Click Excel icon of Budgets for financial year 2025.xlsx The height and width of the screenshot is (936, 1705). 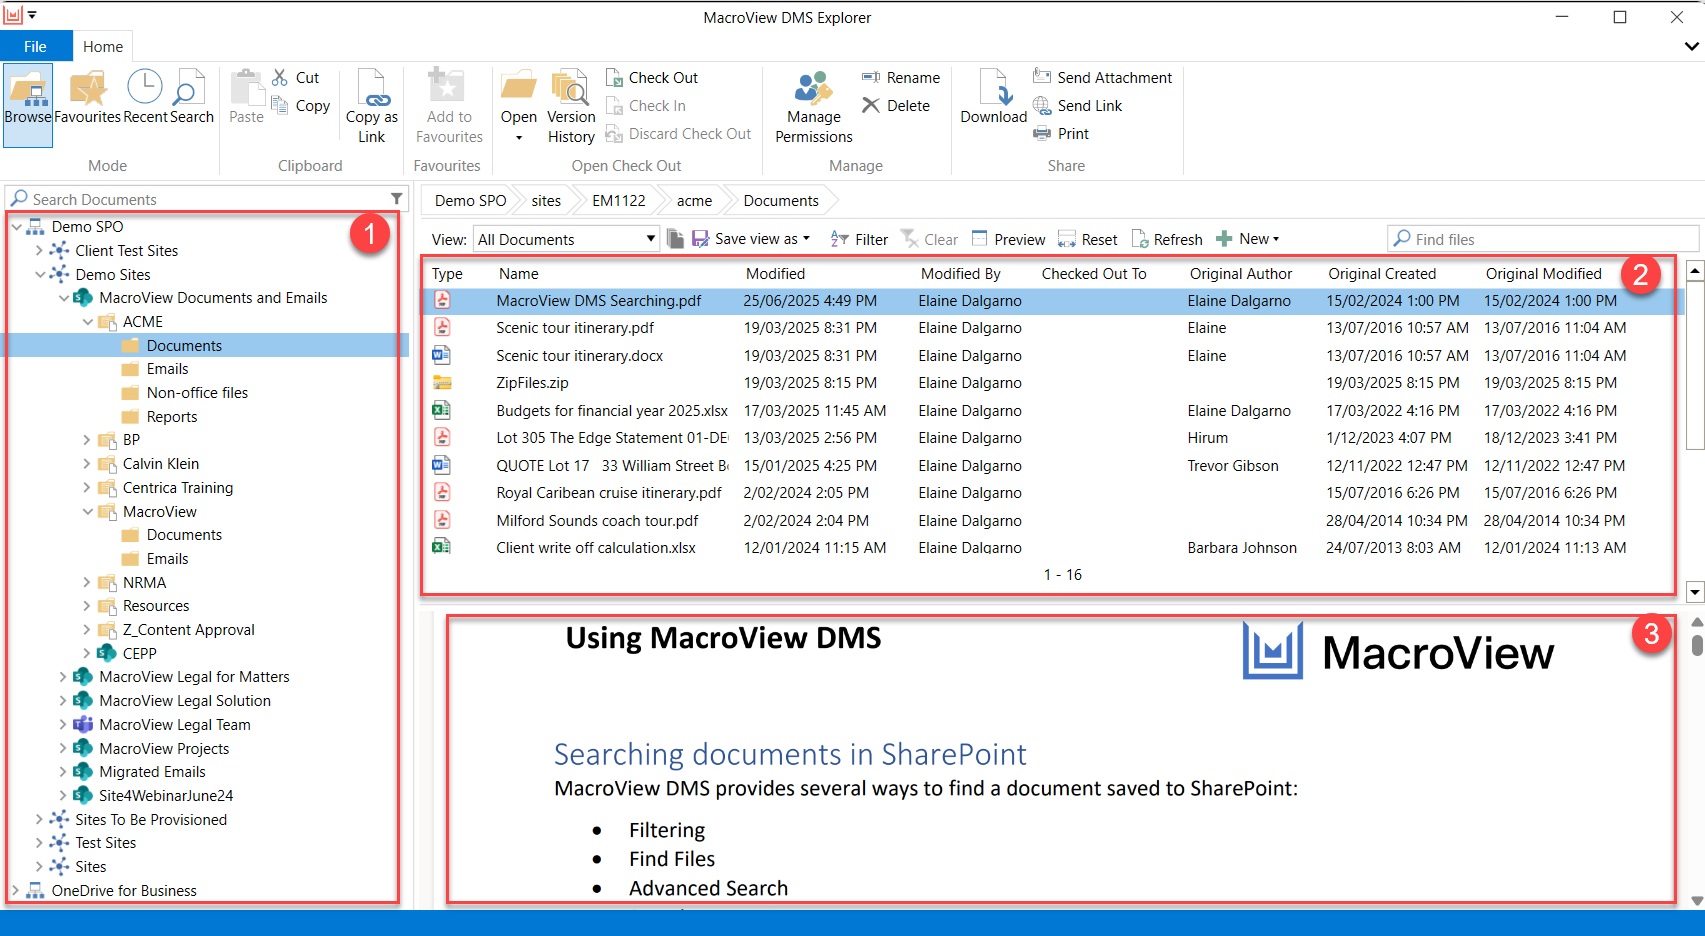click(x=441, y=410)
